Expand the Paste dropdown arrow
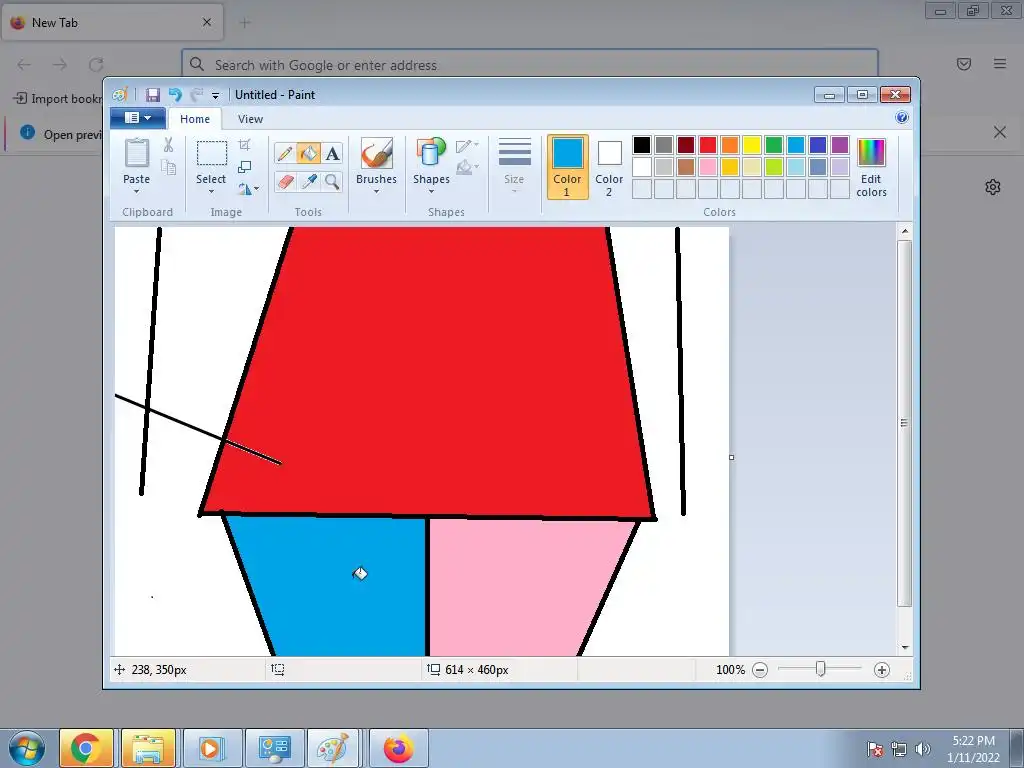 click(136, 192)
